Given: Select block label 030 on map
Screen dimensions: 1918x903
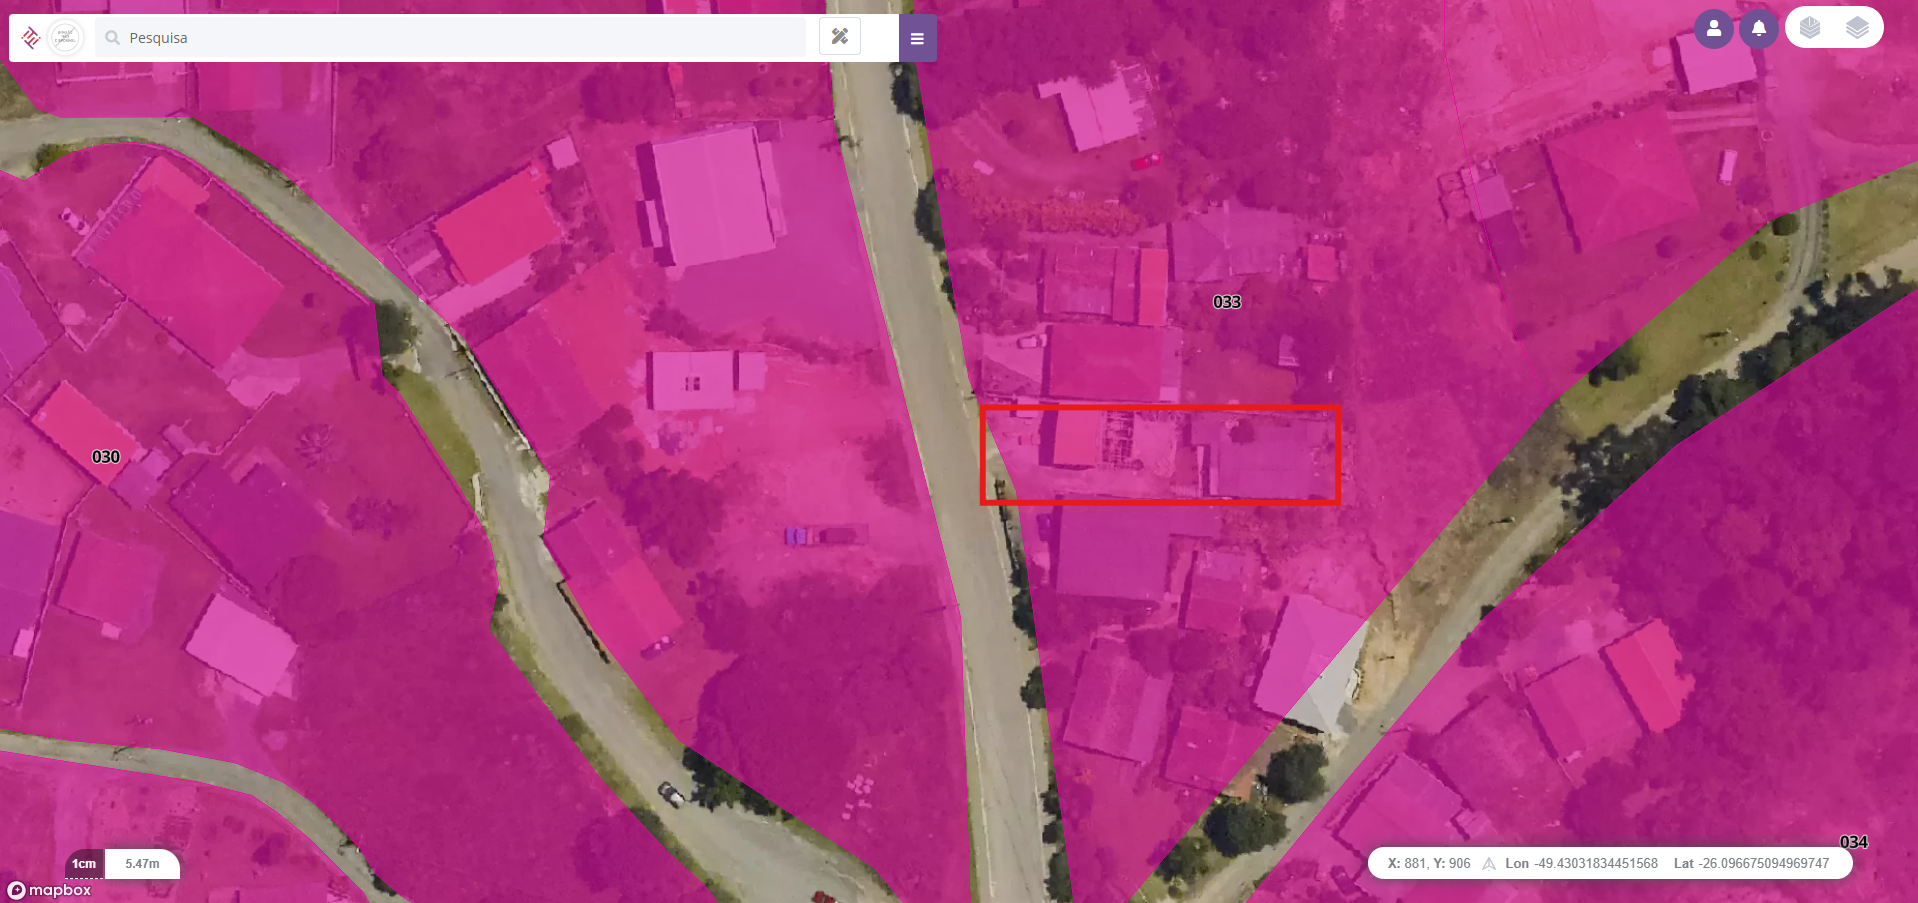Looking at the screenshot, I should (106, 457).
